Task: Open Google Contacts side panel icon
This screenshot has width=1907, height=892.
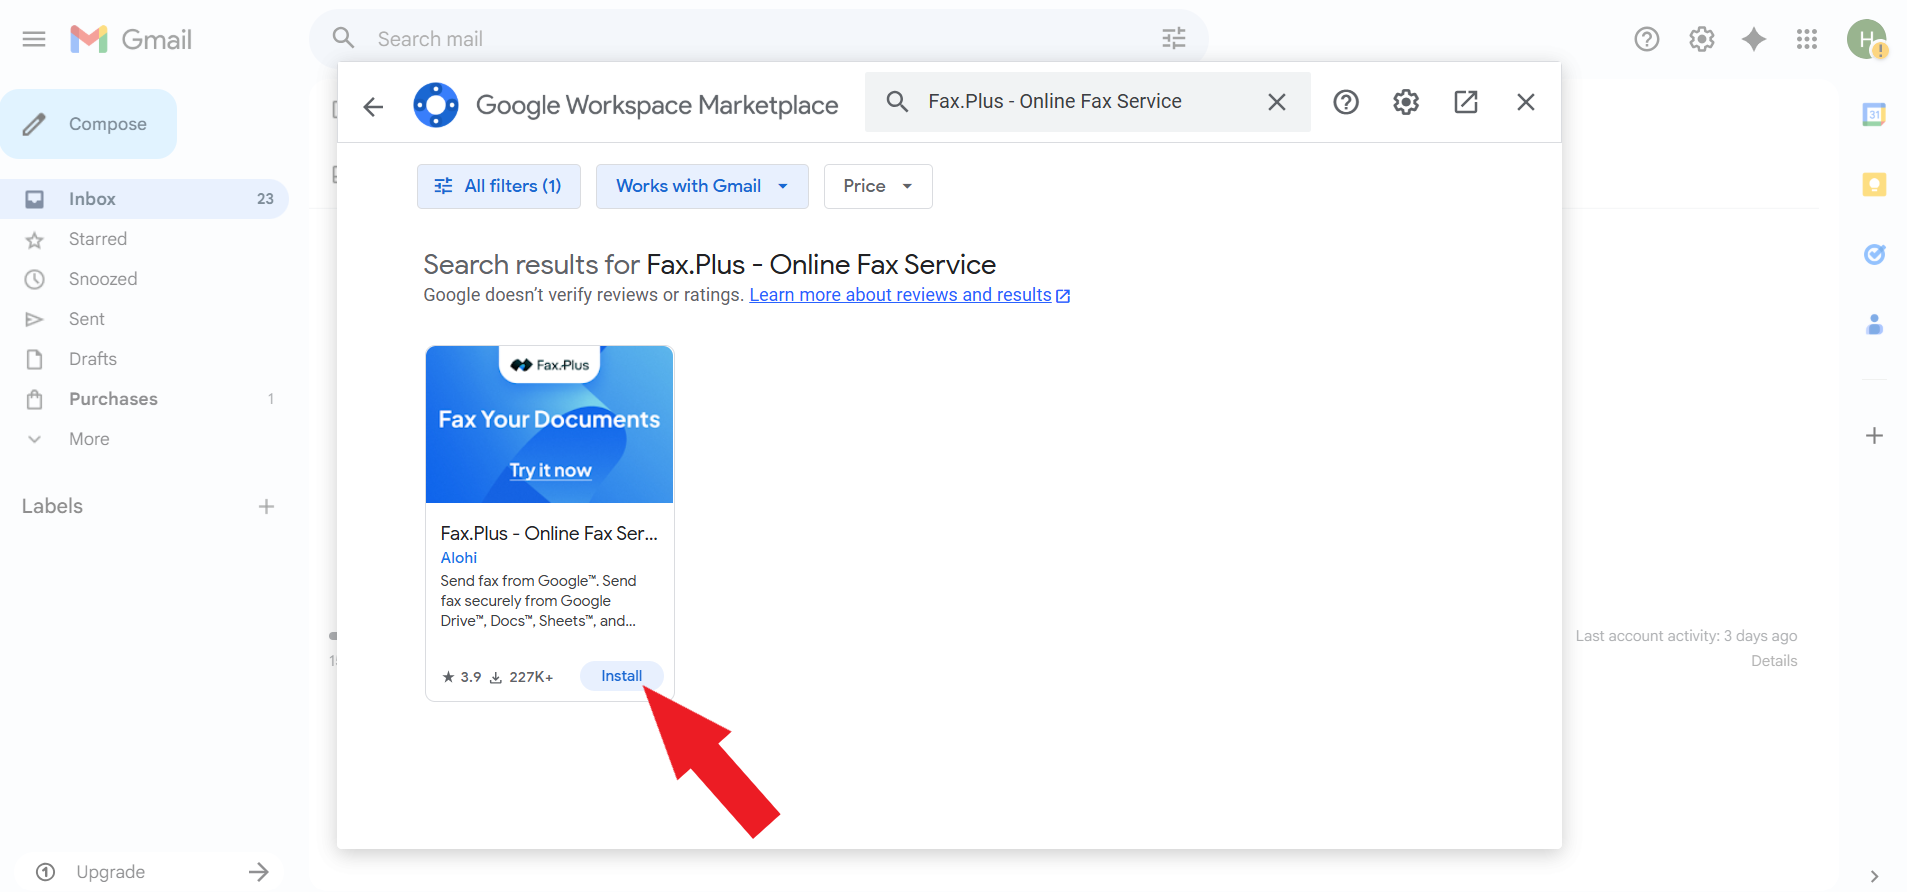Action: pos(1874,324)
